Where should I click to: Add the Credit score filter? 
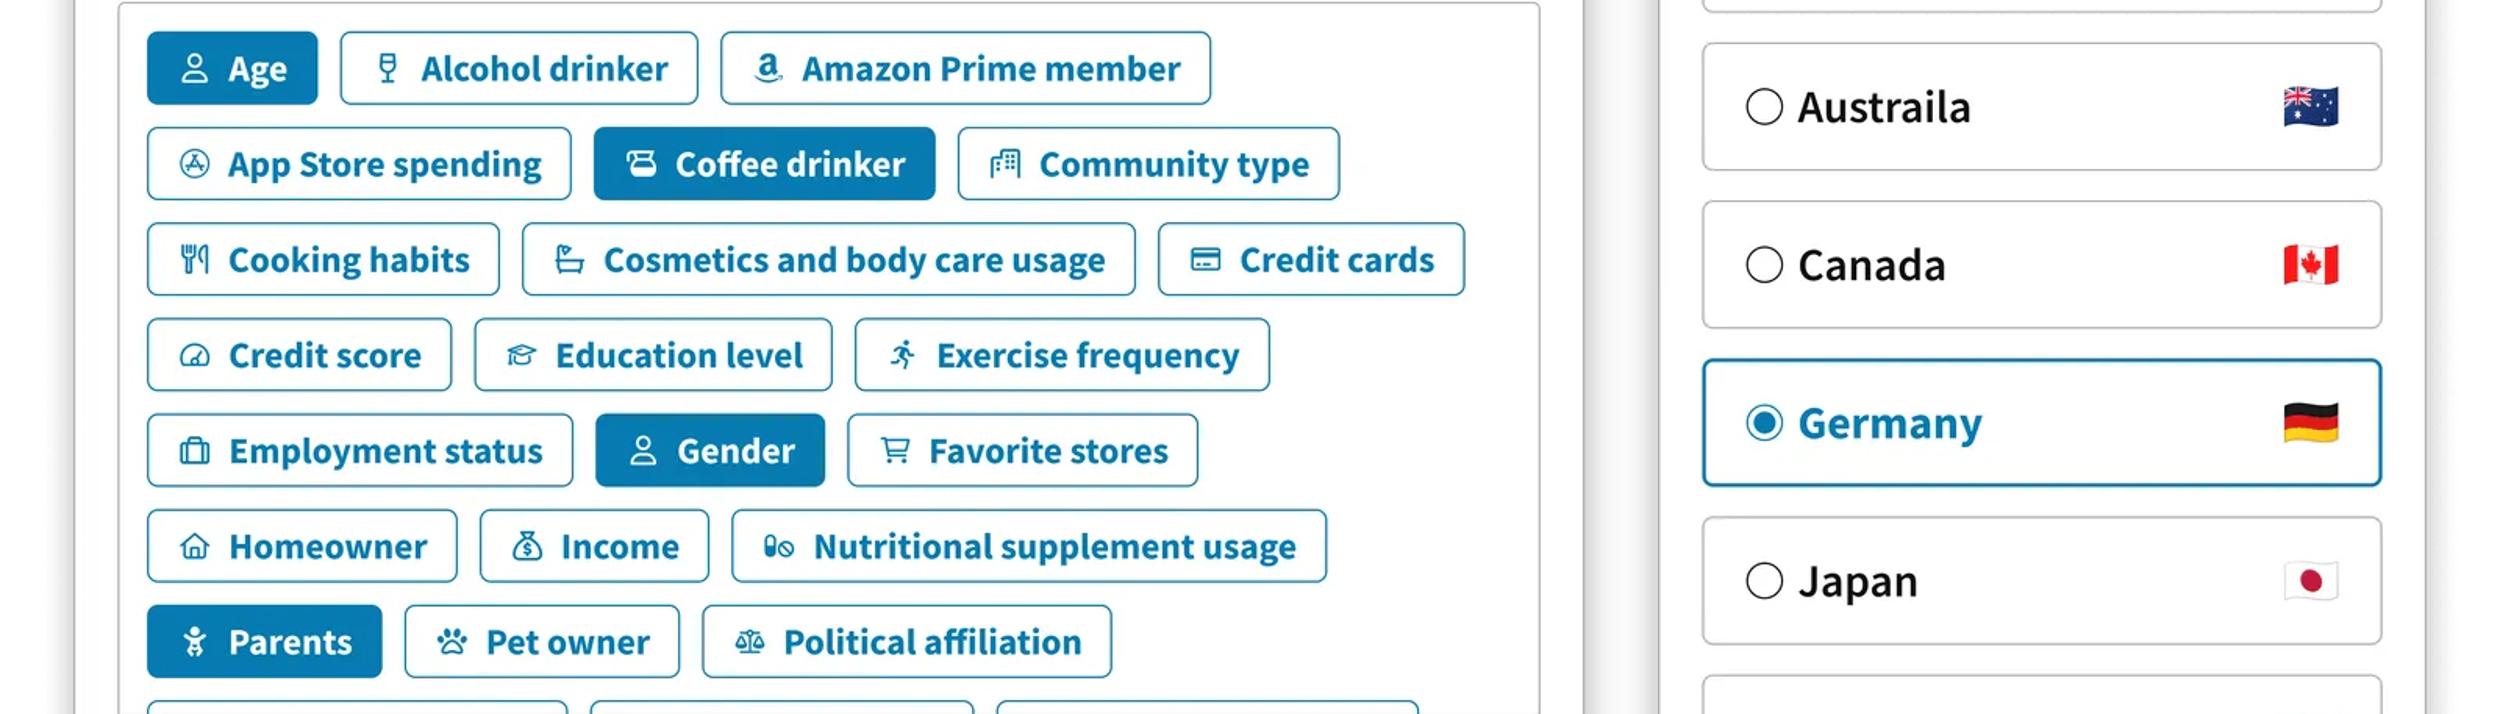(x=299, y=355)
